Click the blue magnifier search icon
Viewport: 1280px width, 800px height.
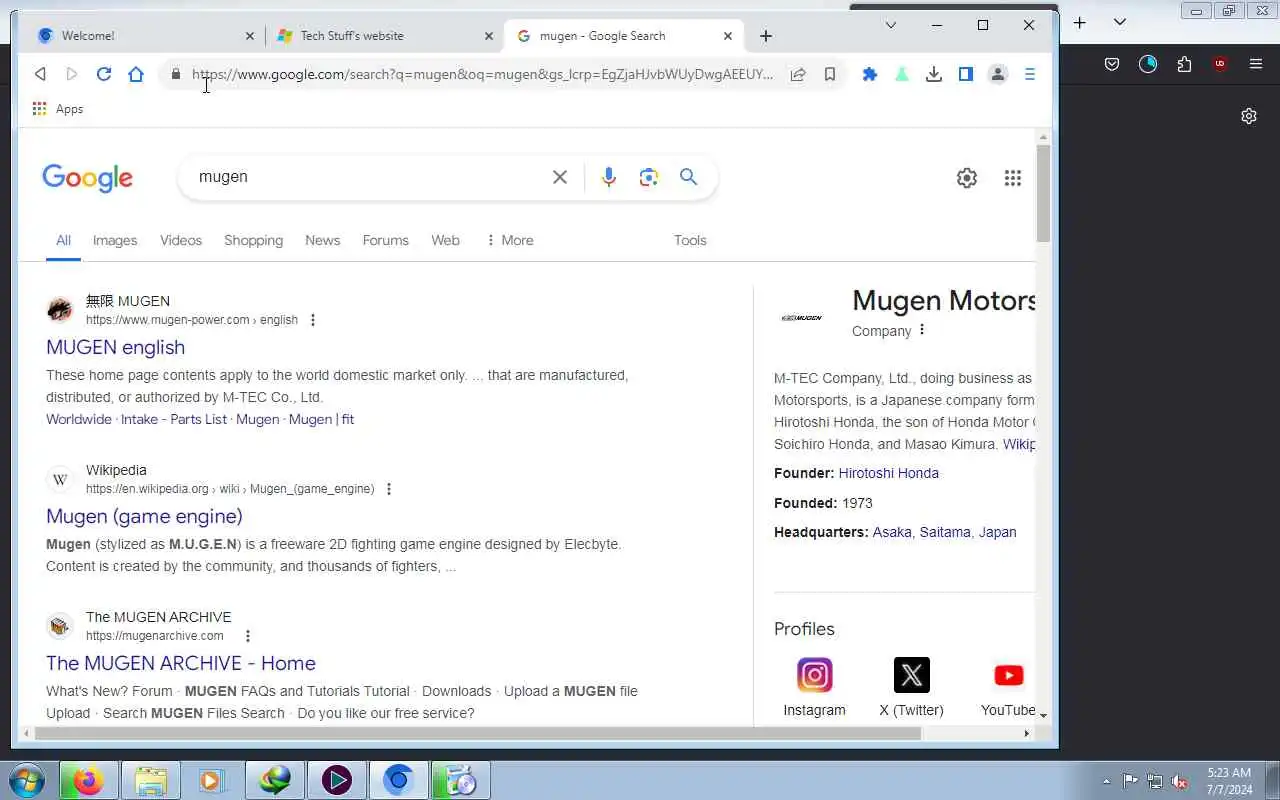tap(689, 177)
